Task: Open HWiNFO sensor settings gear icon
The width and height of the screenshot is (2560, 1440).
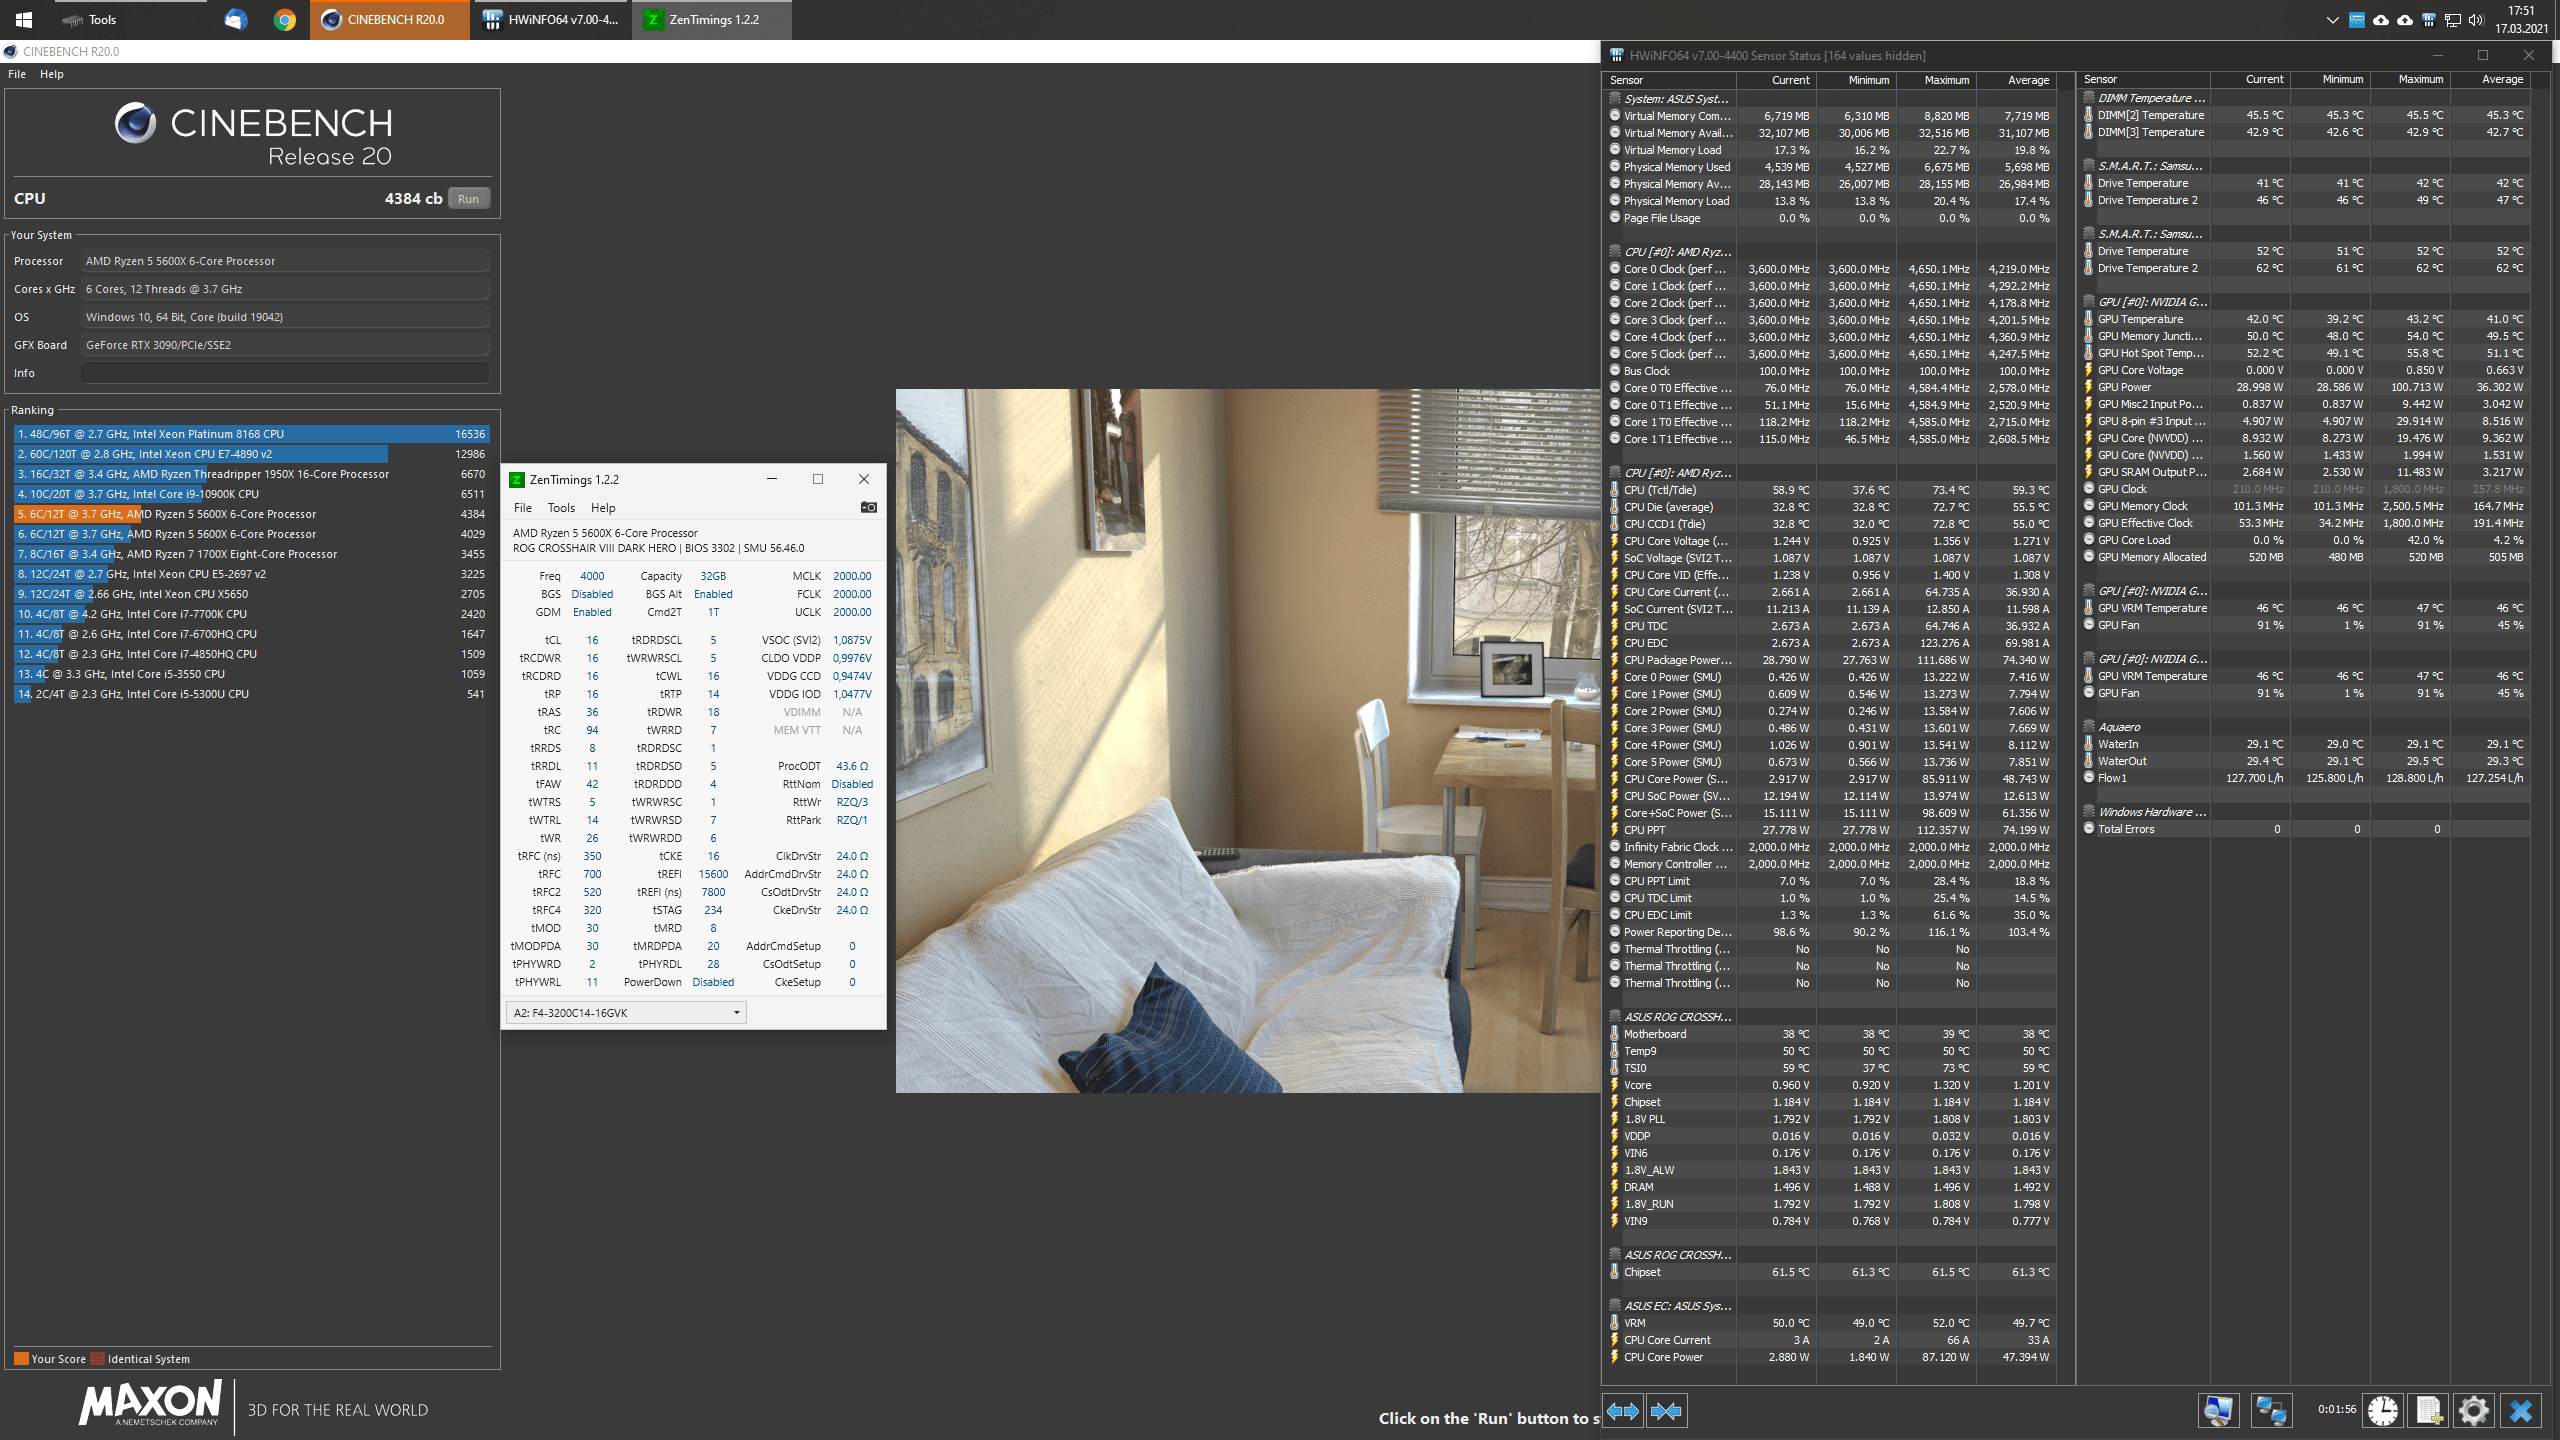Action: coord(2474,1411)
